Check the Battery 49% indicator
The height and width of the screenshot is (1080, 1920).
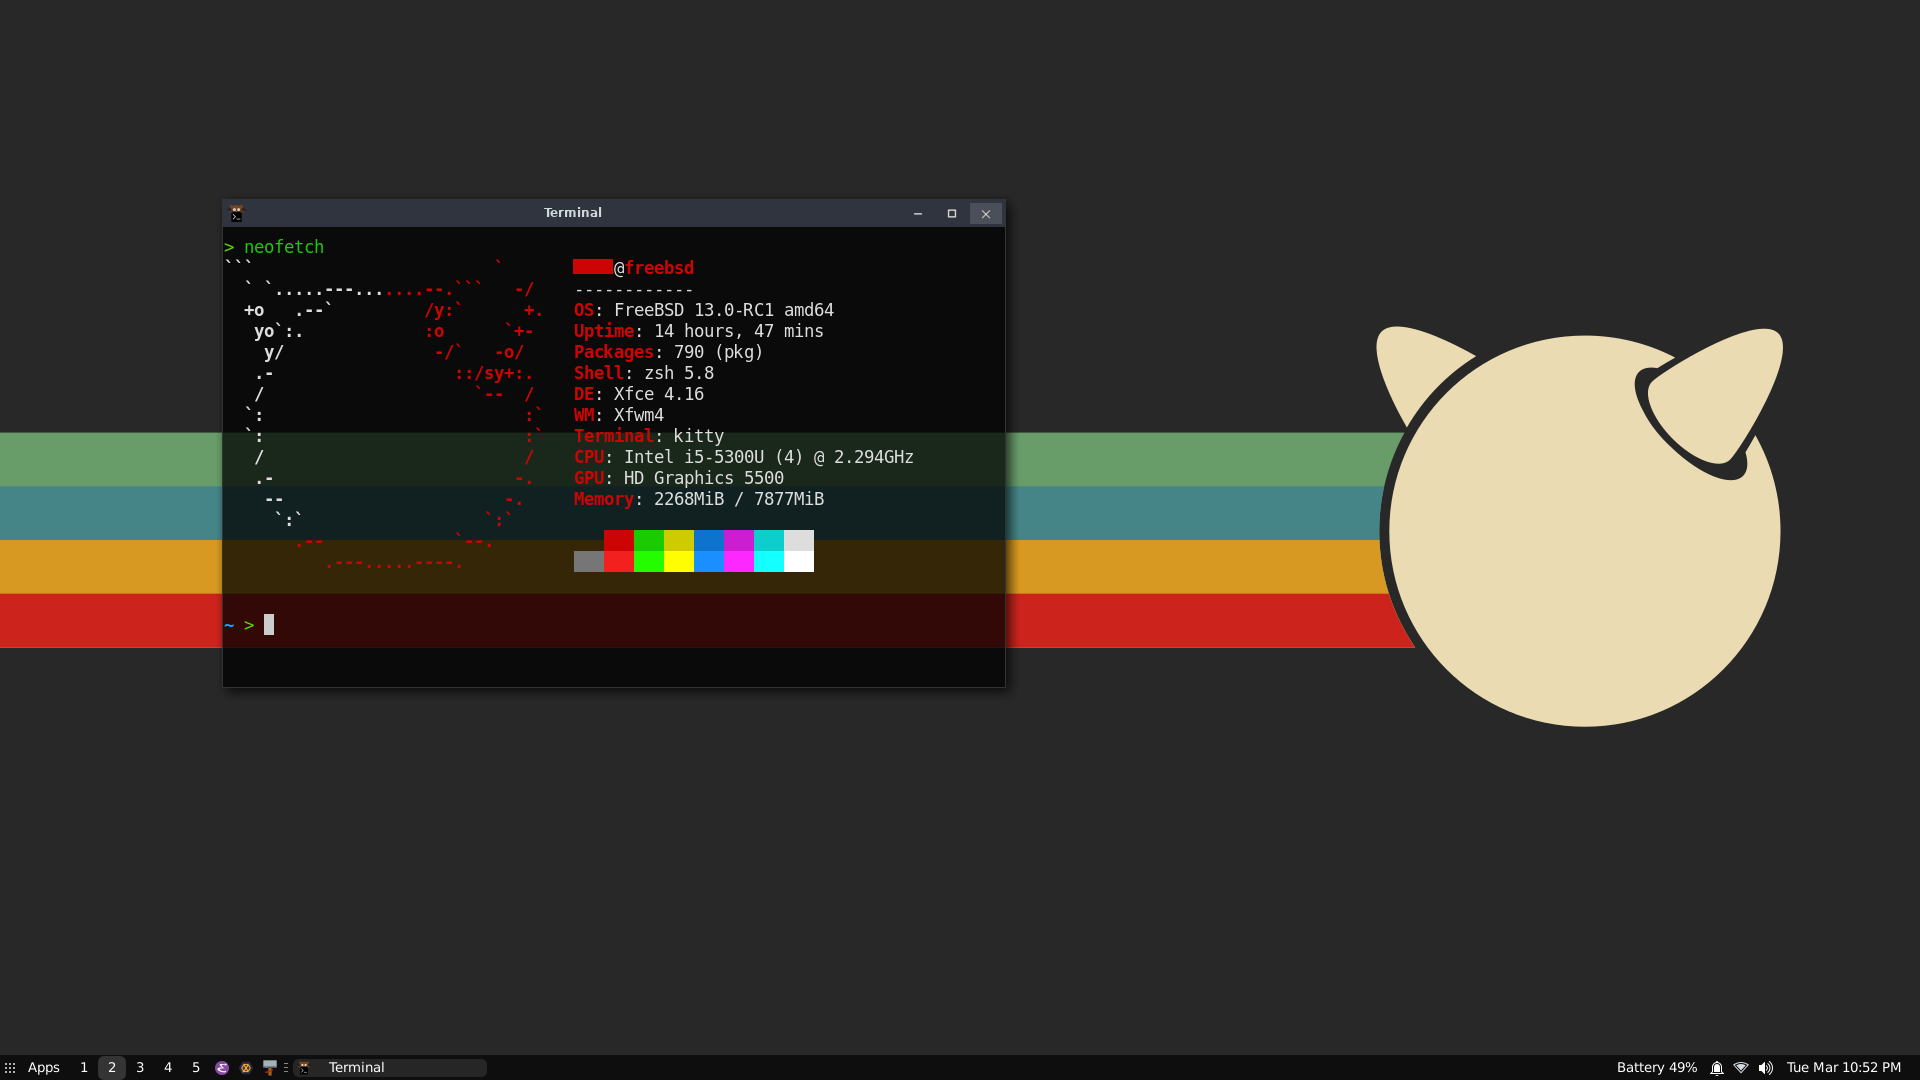1656,1067
